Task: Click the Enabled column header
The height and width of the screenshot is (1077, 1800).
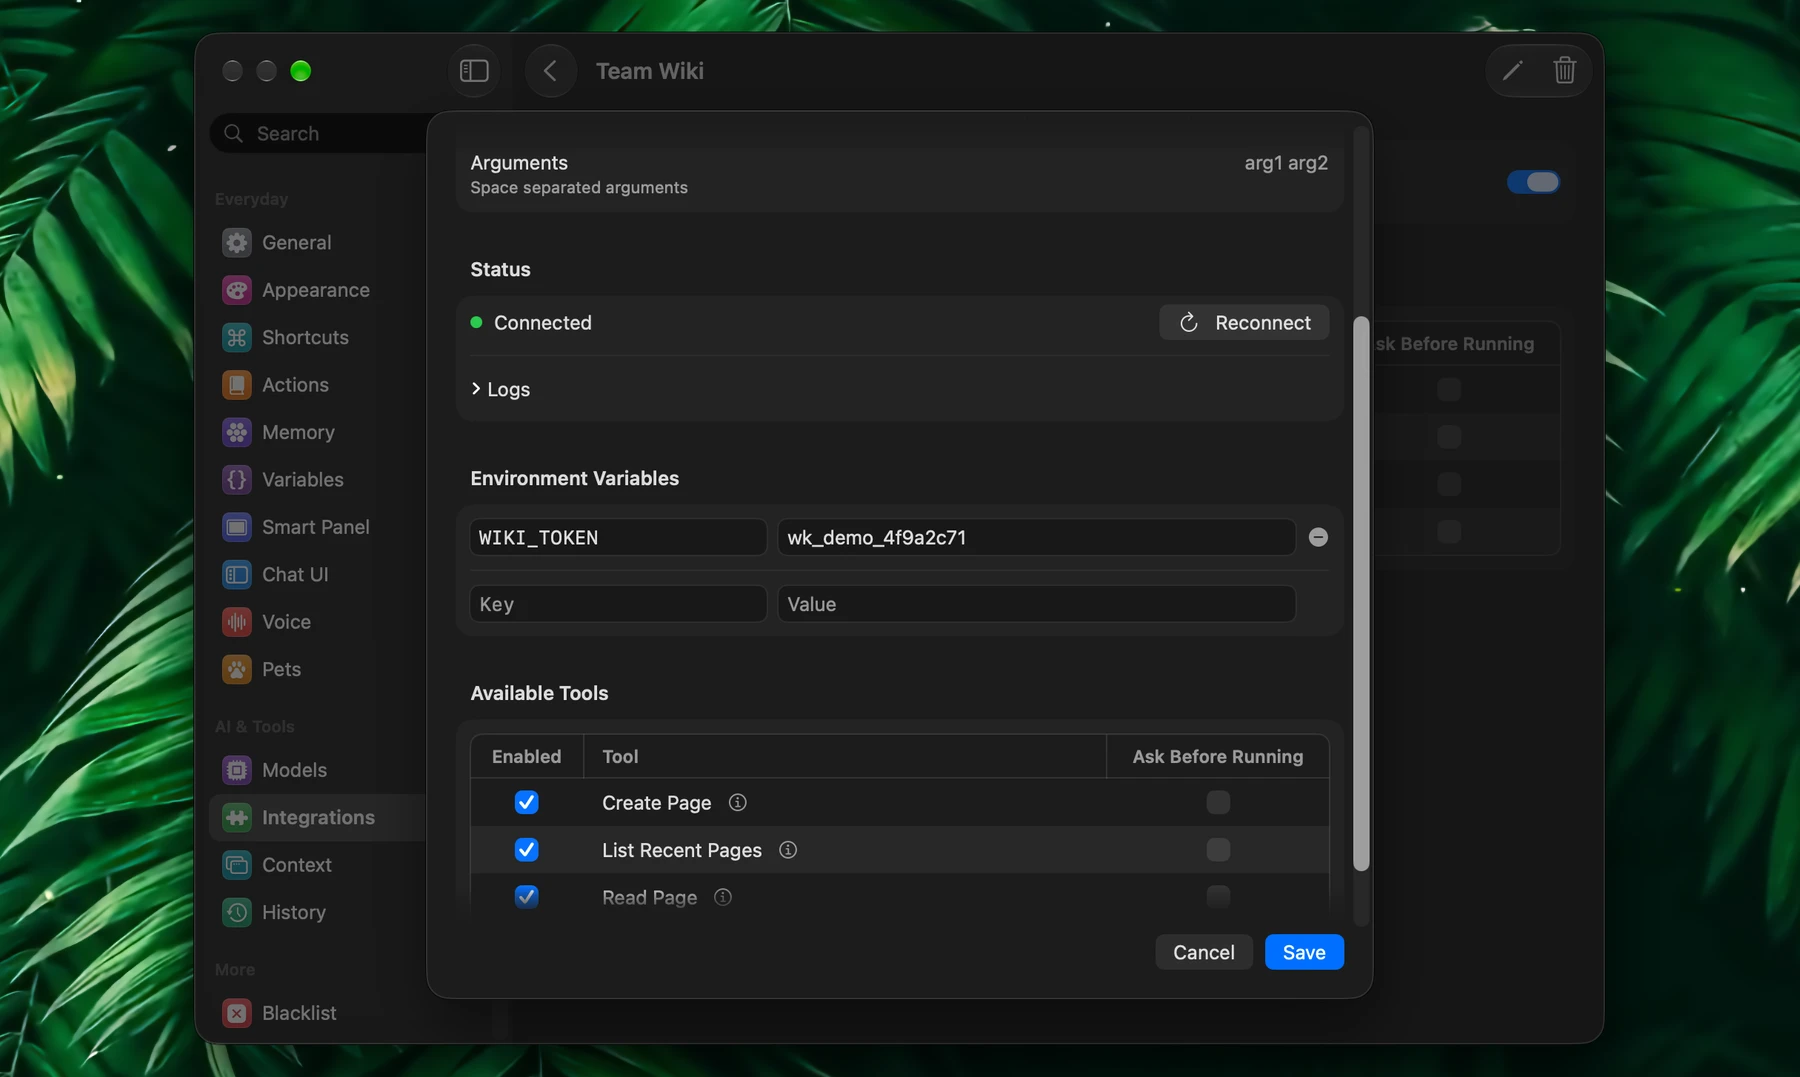Action: [526, 757]
